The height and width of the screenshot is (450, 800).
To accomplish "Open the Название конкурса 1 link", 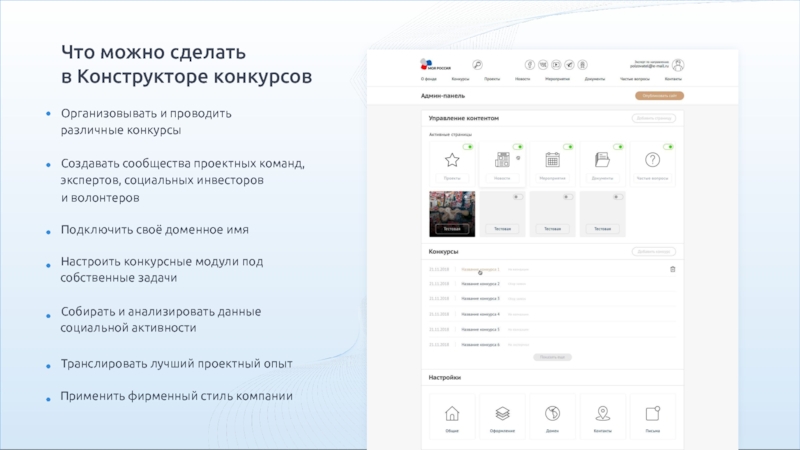I will pyautogui.click(x=480, y=269).
